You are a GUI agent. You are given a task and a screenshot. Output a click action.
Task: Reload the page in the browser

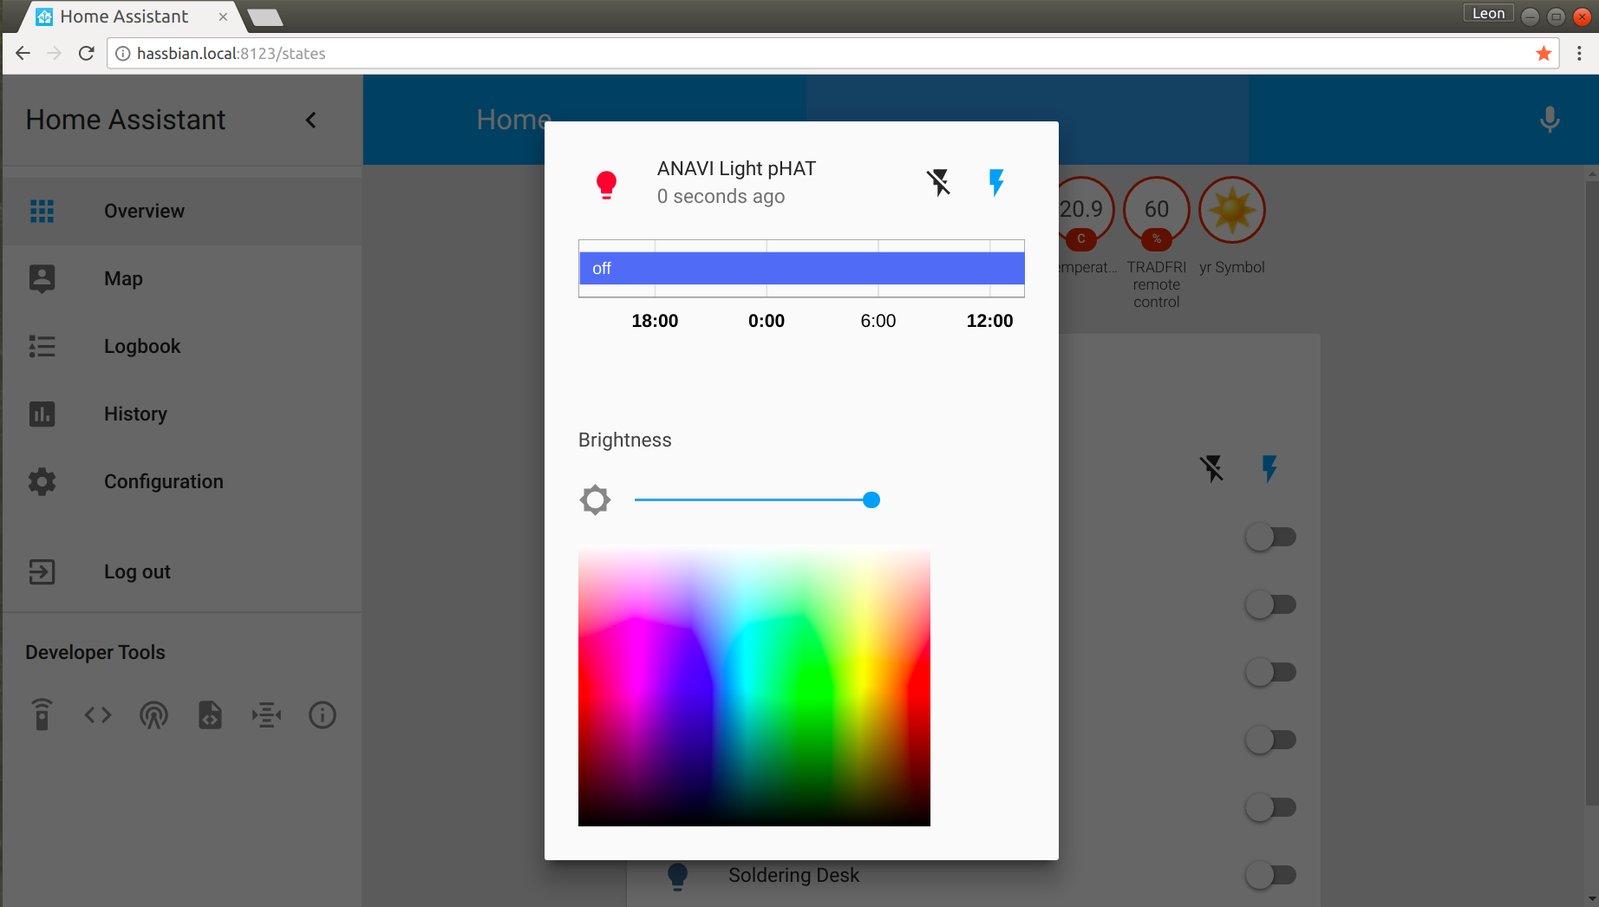tap(86, 53)
